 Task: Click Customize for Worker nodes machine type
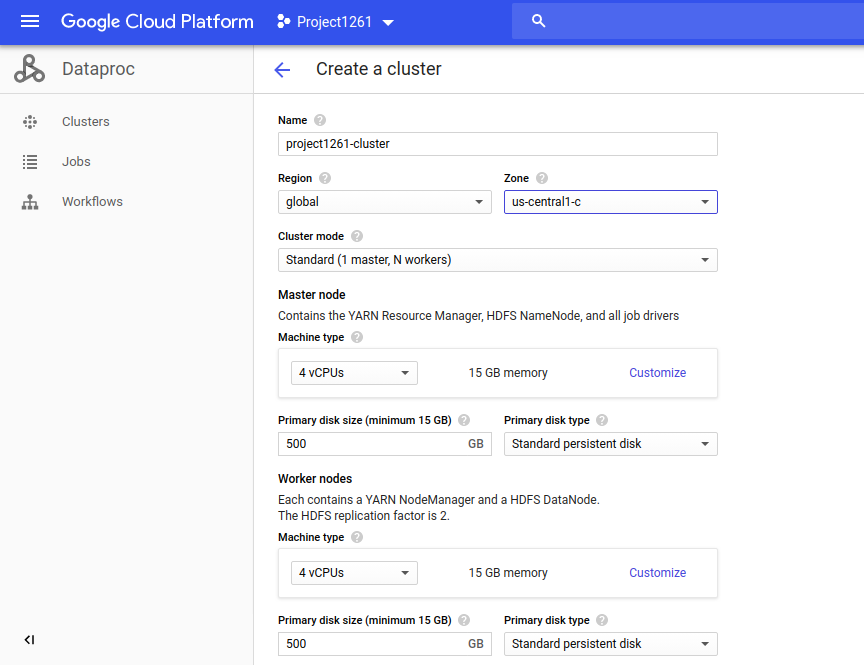coord(657,573)
